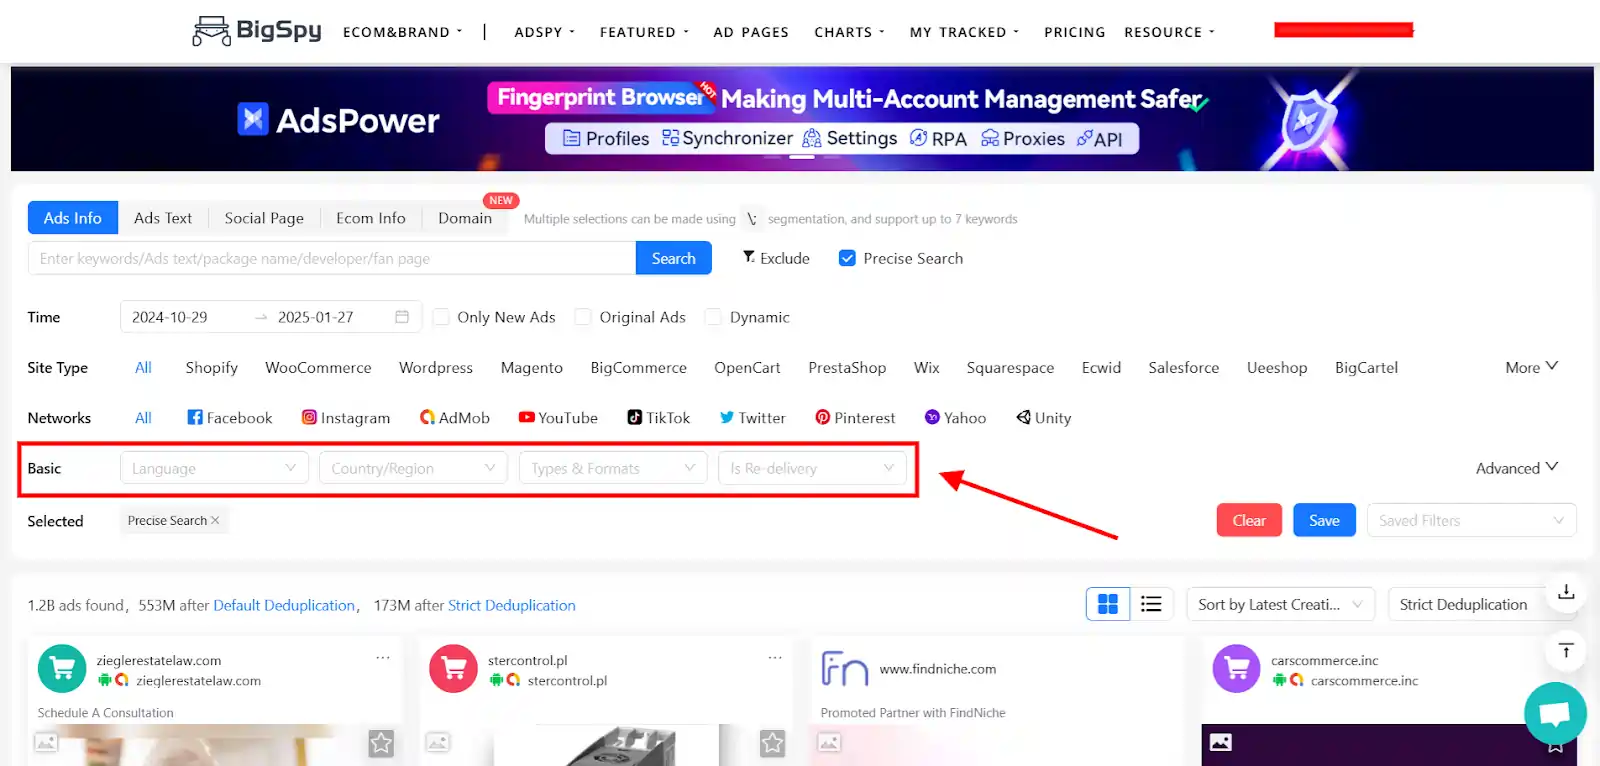The image size is (1600, 766).
Task: Filter networks by Unity
Action: 1044,418
